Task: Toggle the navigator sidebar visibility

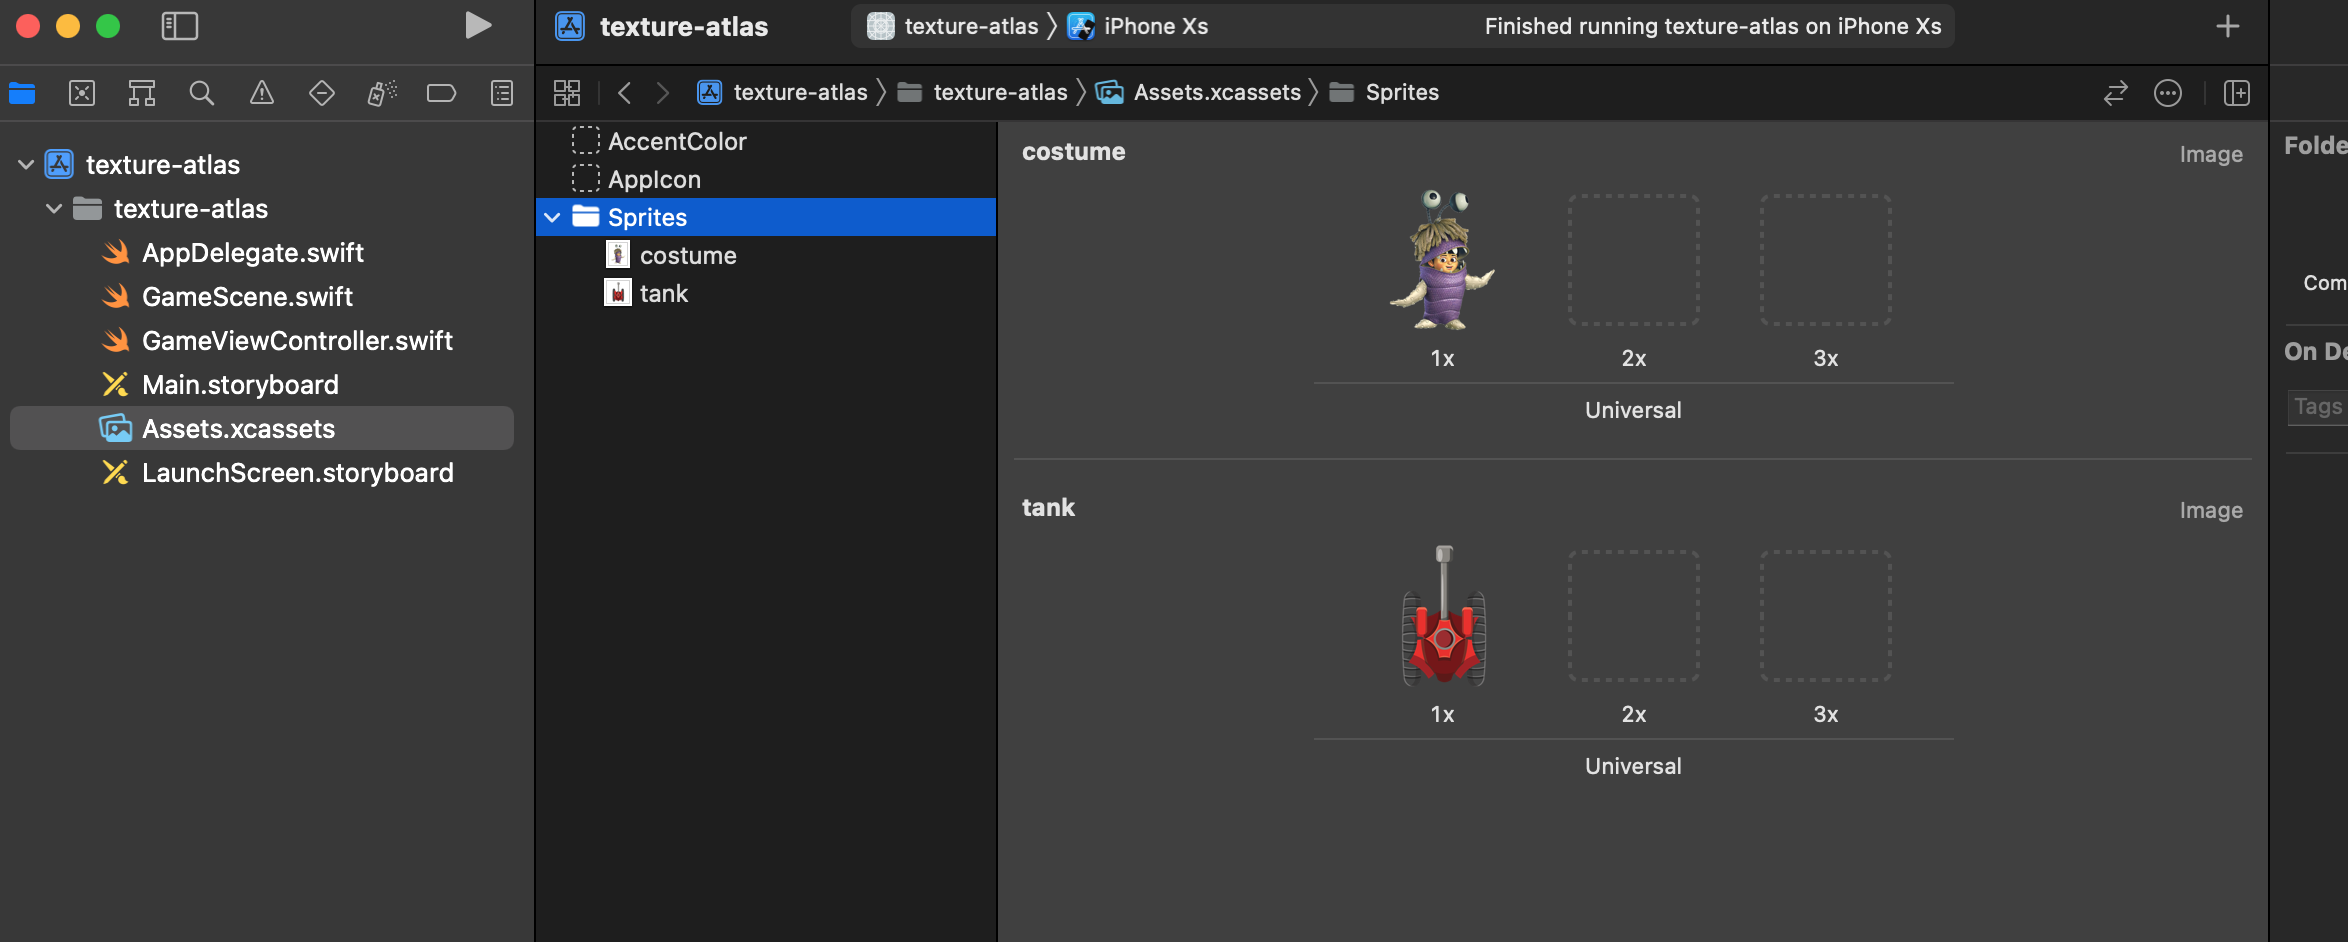Action: click(180, 26)
